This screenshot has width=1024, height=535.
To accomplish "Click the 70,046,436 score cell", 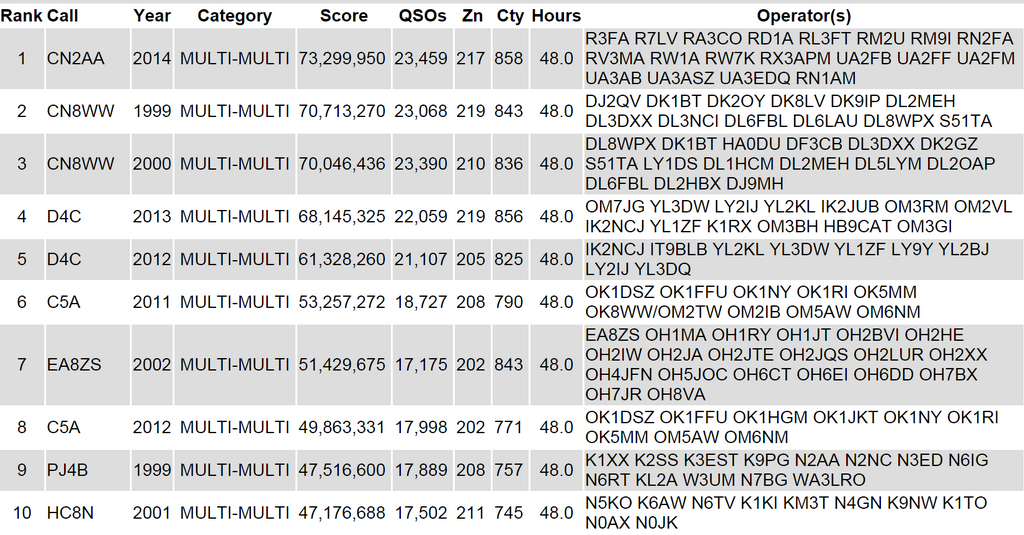I will (x=342, y=164).
